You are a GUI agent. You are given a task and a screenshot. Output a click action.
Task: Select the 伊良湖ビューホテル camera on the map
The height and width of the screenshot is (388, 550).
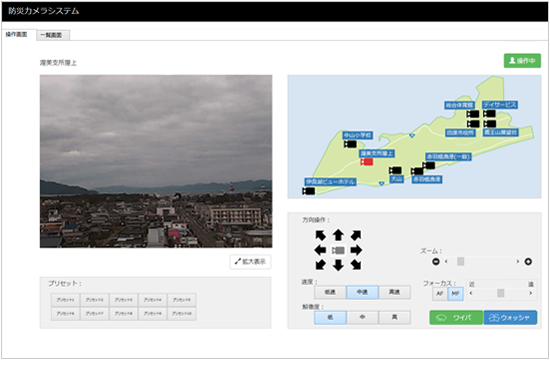(x=308, y=191)
